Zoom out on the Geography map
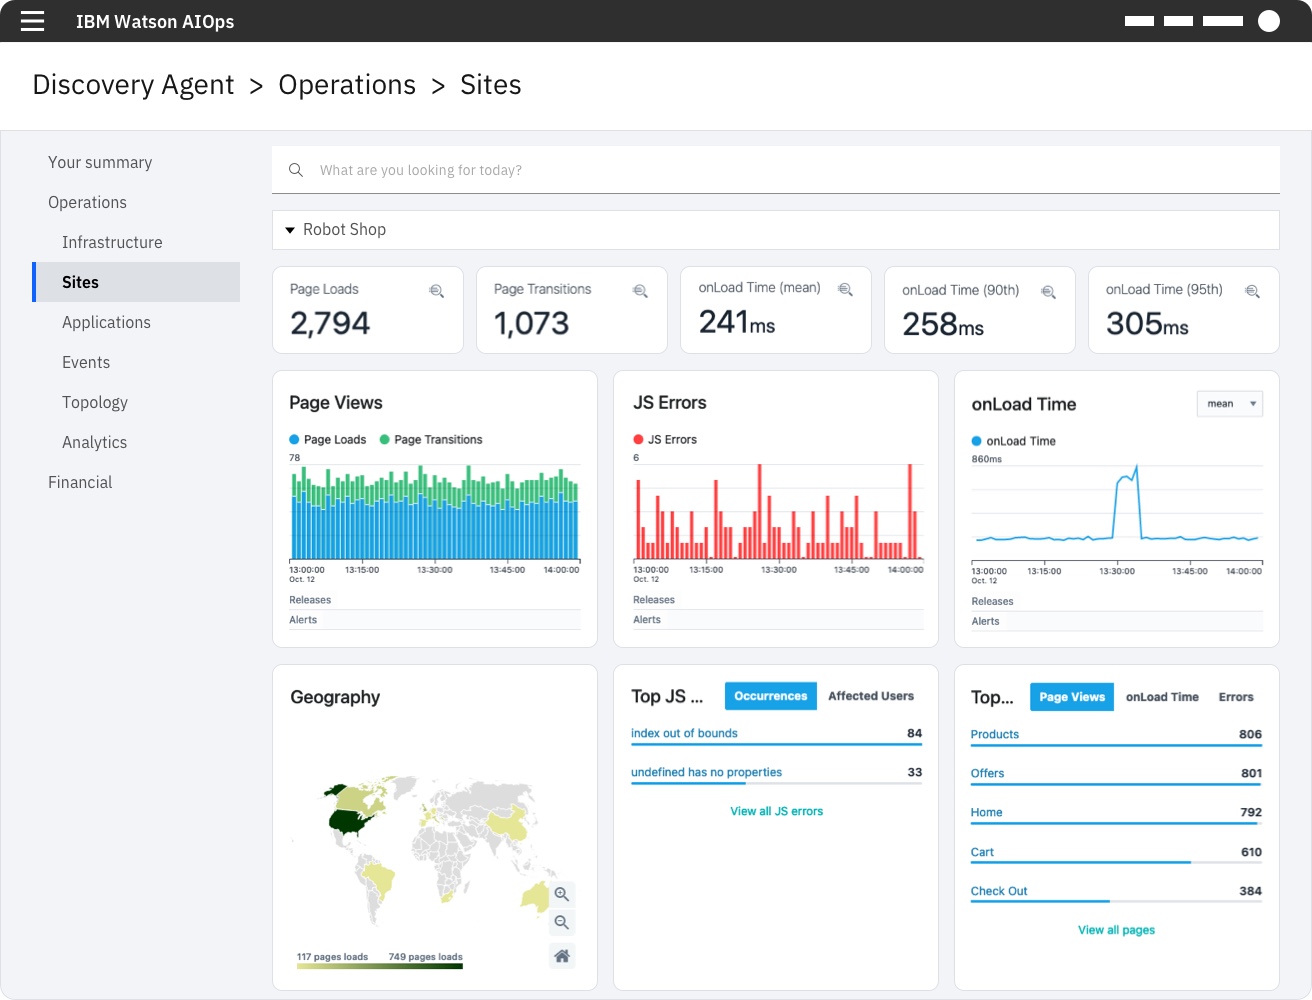Screen dimensions: 1312x1000 (562, 923)
